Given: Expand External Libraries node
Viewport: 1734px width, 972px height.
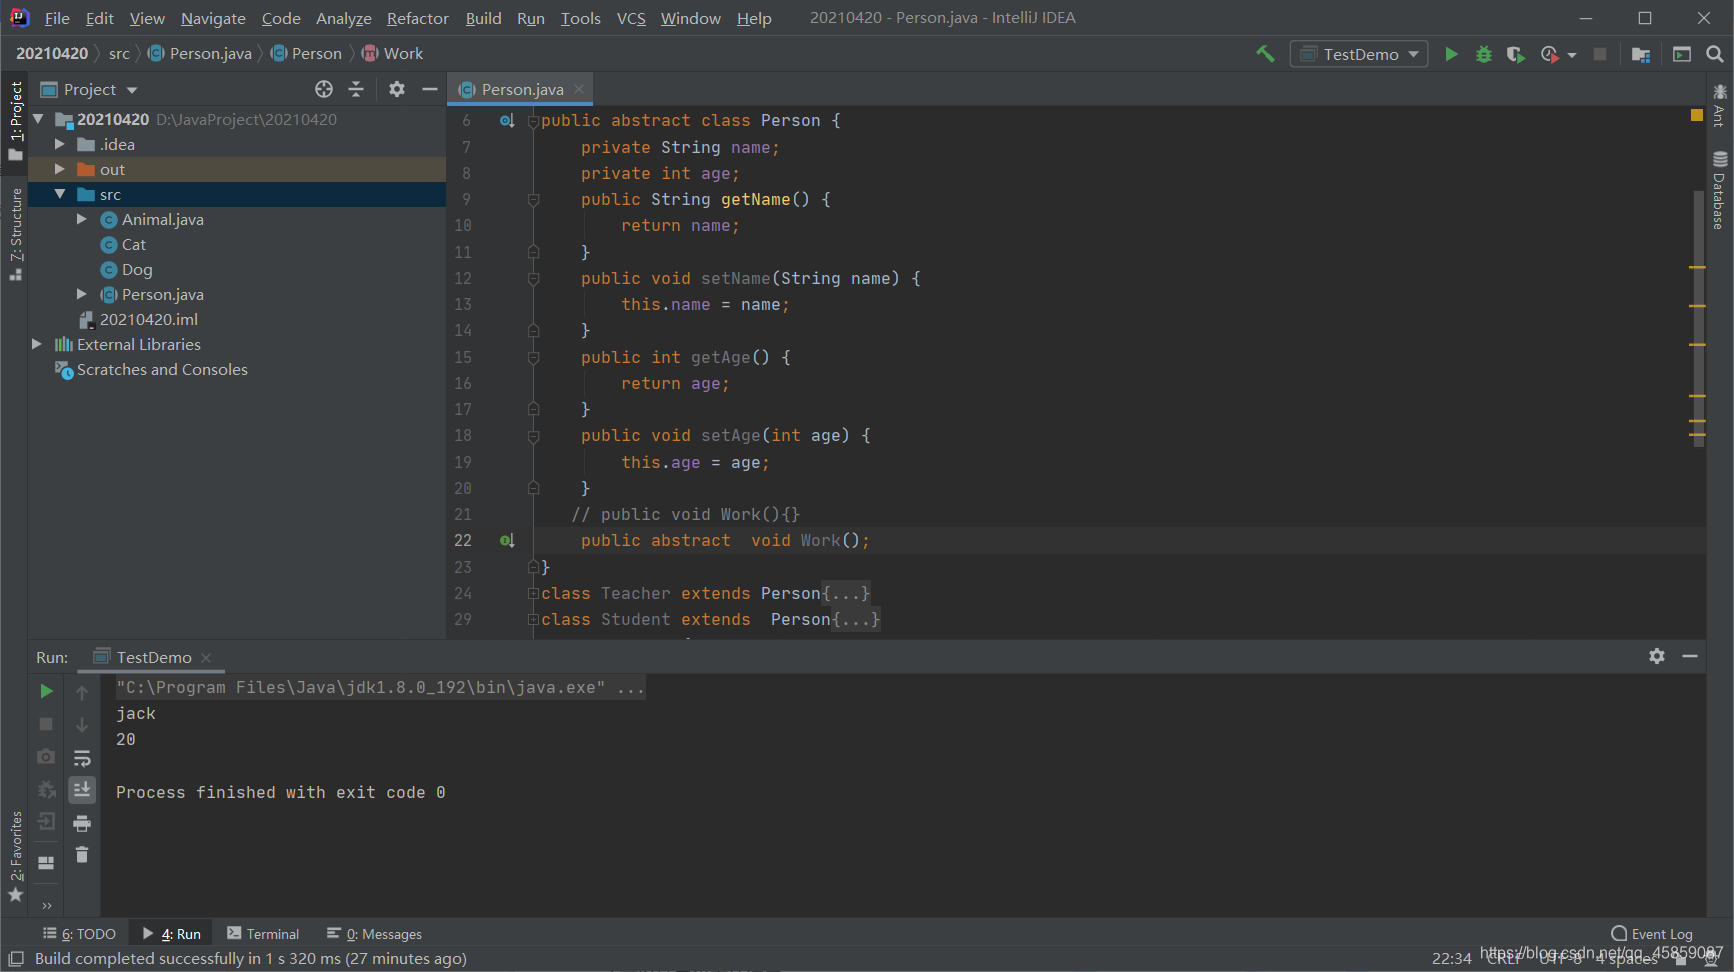Looking at the screenshot, I should coord(37,344).
